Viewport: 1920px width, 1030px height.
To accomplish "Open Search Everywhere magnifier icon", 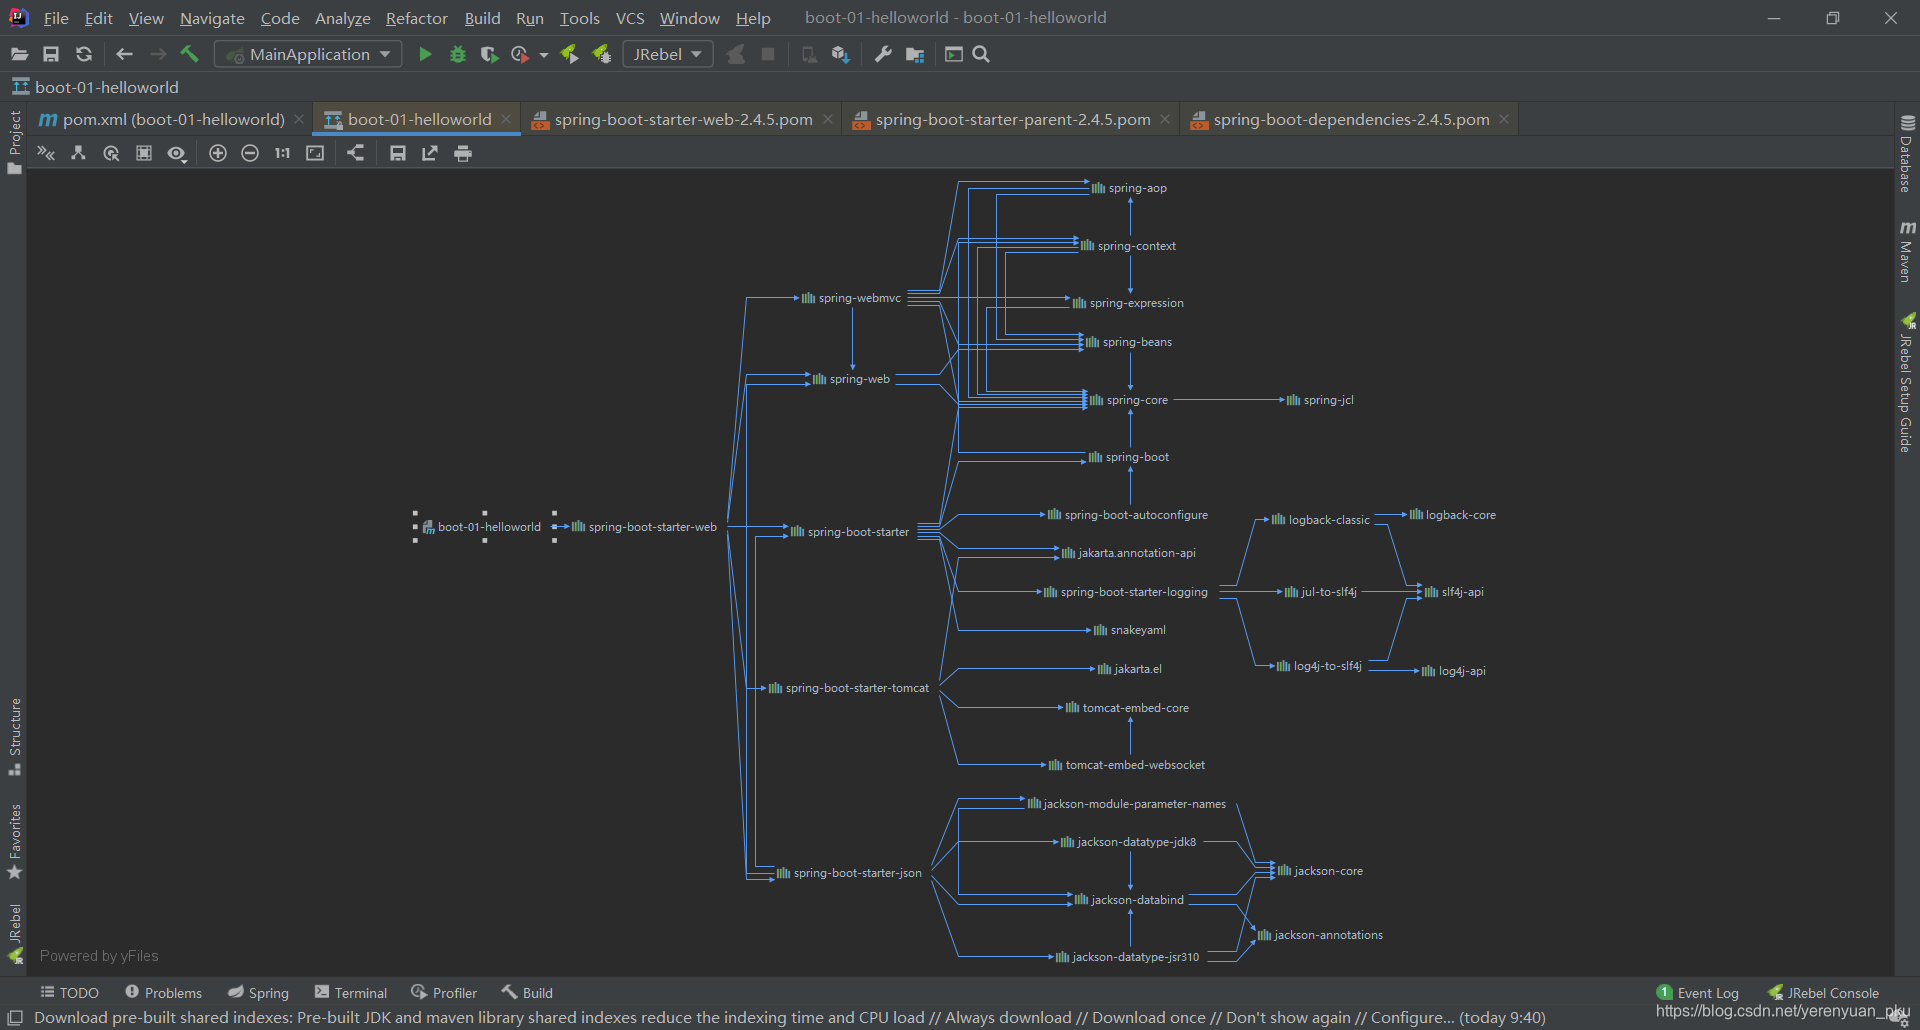I will click(981, 54).
